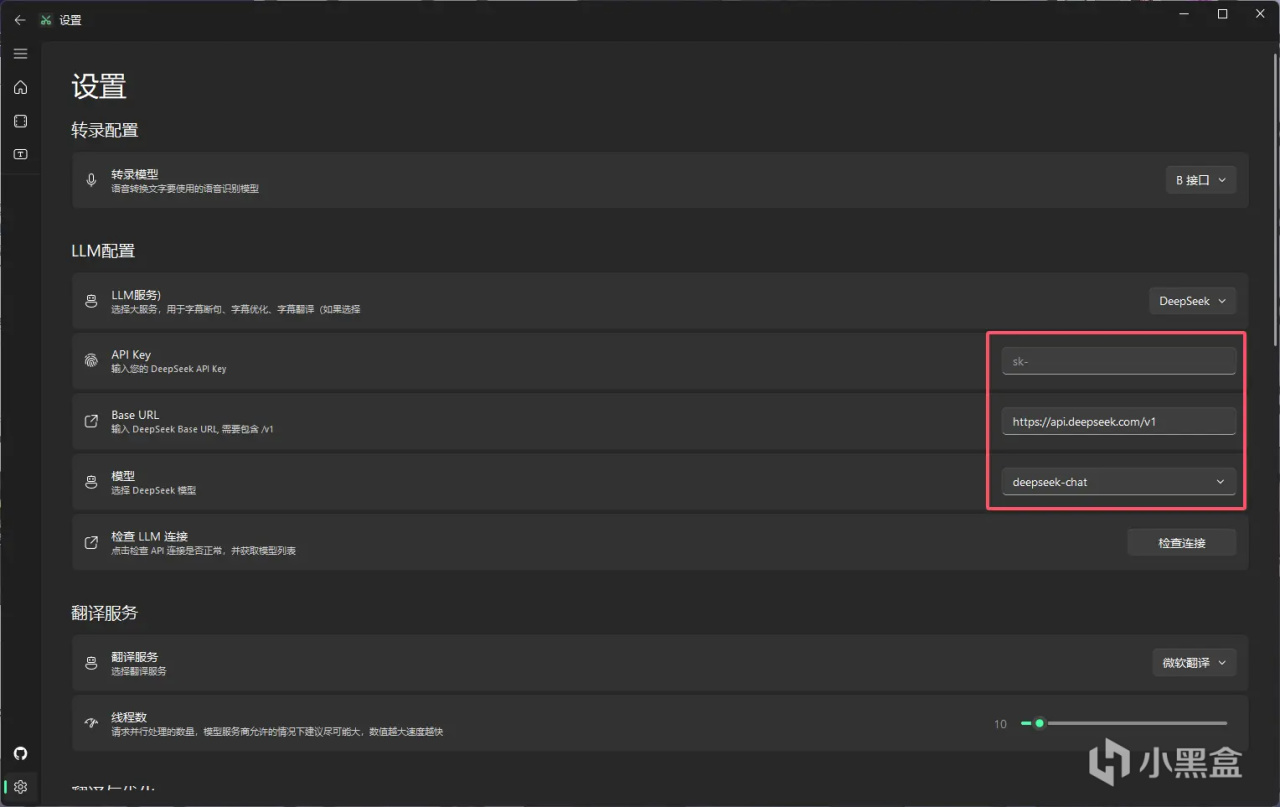
Task: Go back using the title bar arrow
Action: coord(20,20)
